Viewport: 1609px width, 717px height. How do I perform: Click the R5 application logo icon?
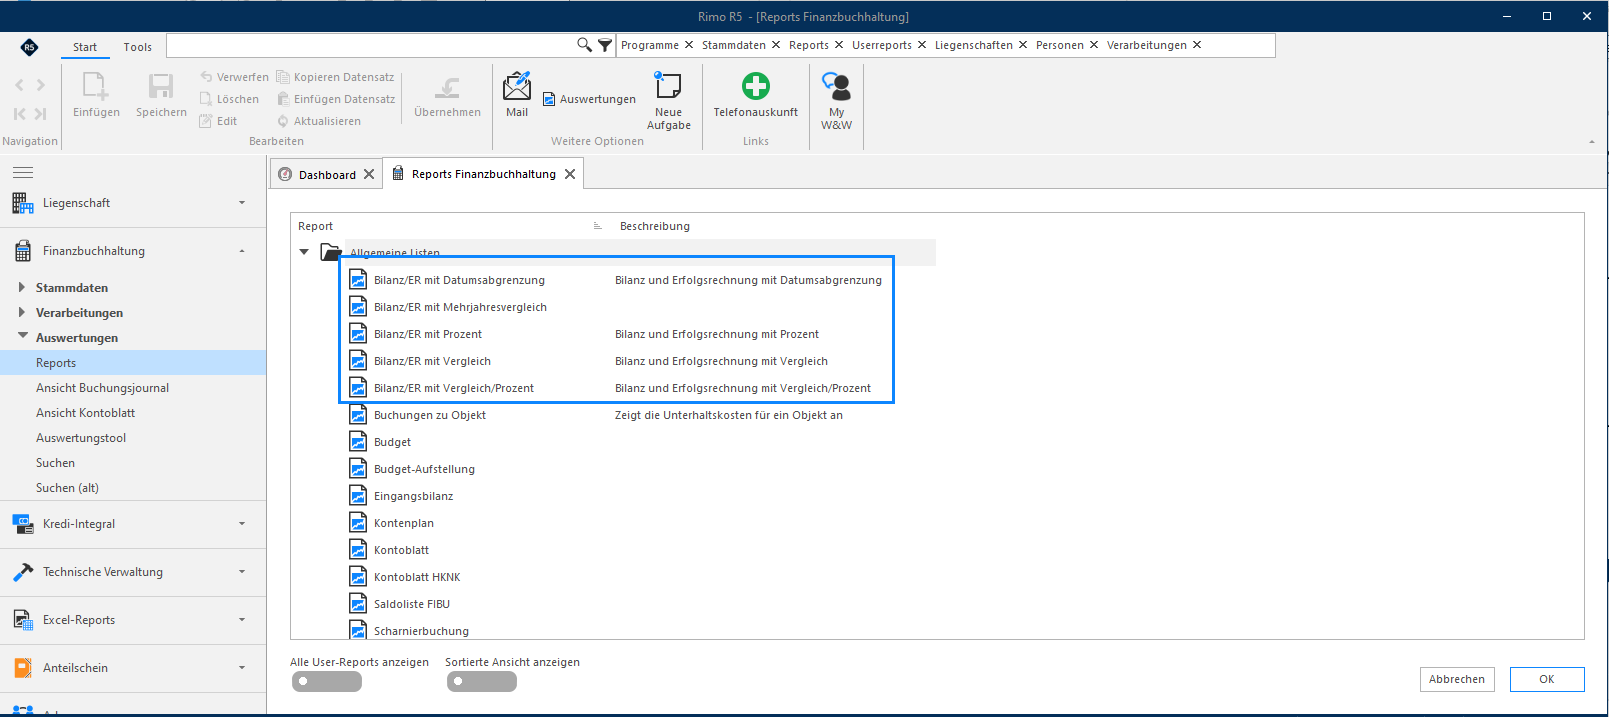[x=29, y=47]
